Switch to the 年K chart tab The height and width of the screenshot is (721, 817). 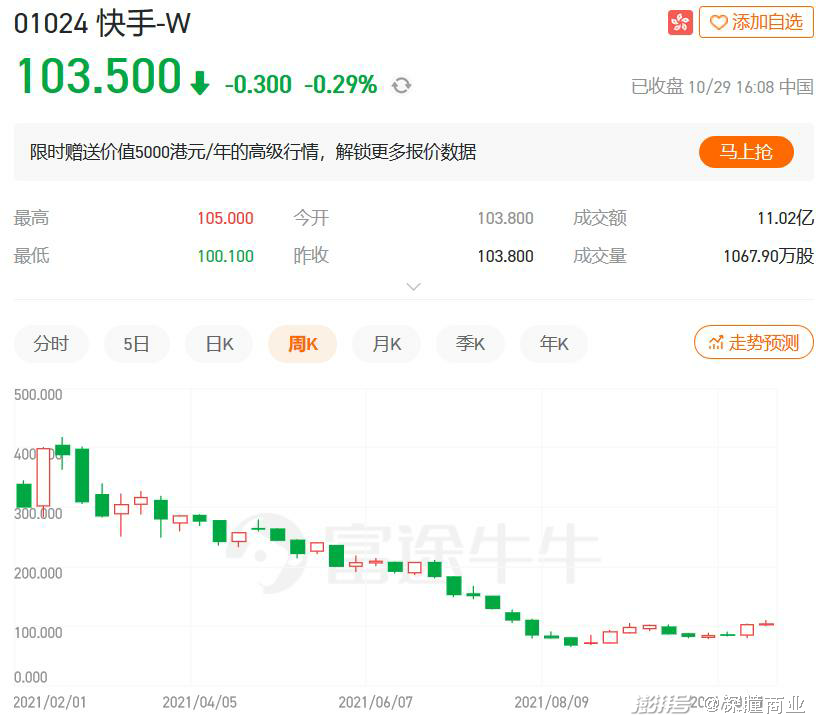pos(554,344)
